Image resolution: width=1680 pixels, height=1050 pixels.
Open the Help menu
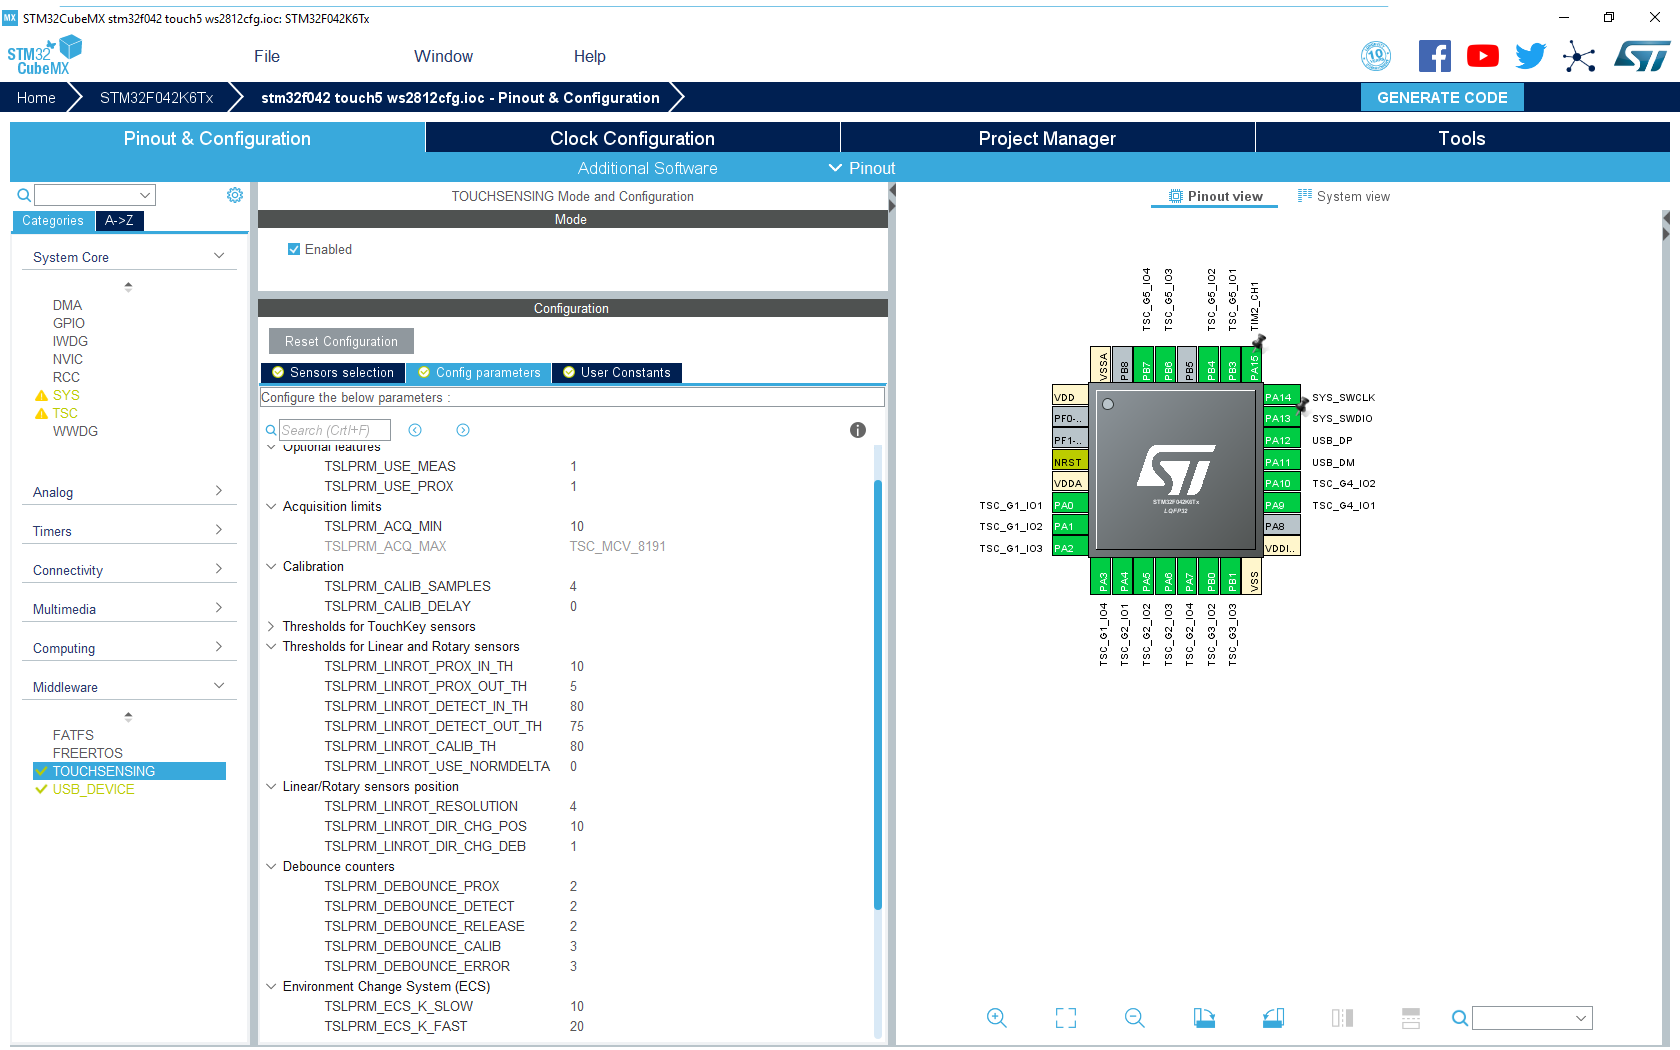tap(589, 56)
